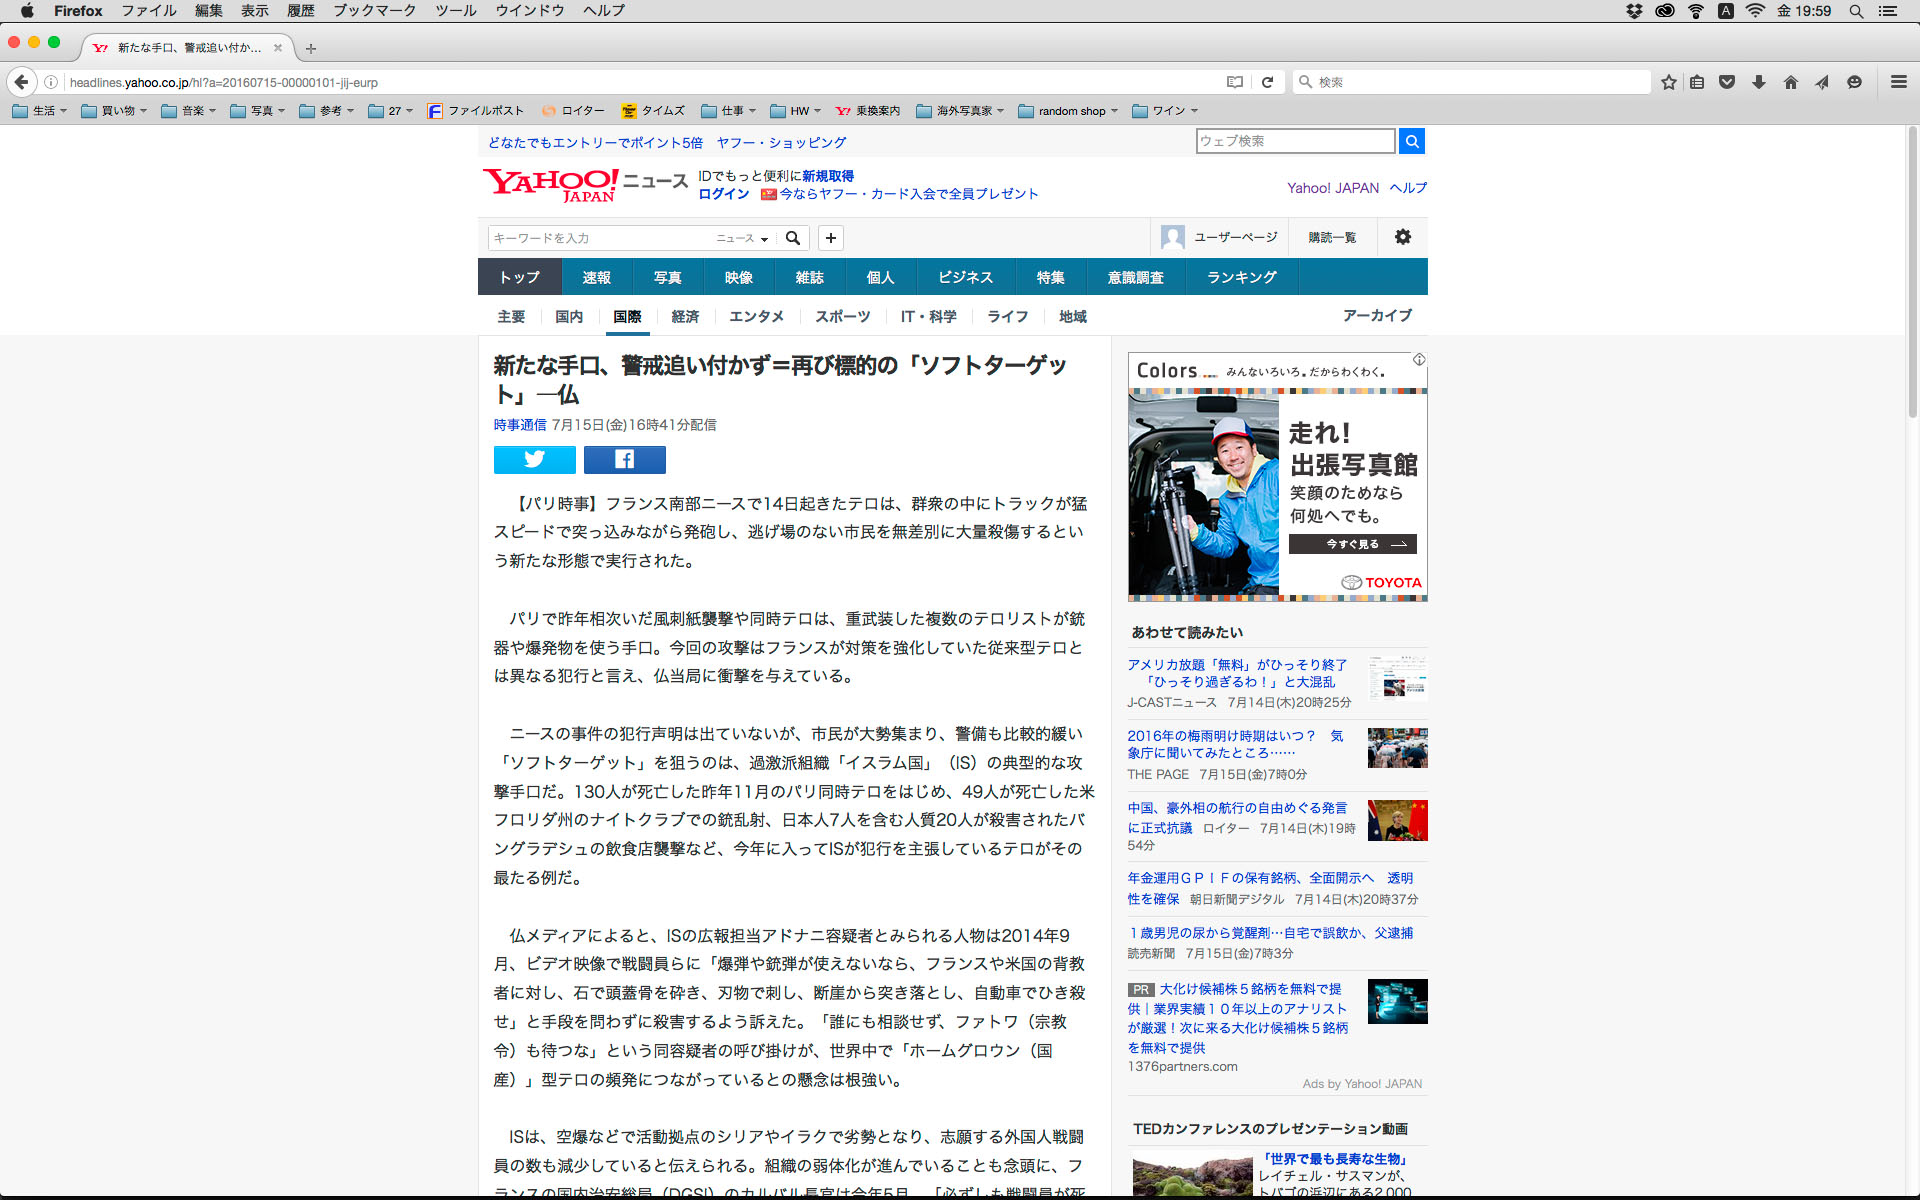The width and height of the screenshot is (1920, 1200).
Task: Open Firefox downloads arrow icon
Action: (x=1758, y=82)
